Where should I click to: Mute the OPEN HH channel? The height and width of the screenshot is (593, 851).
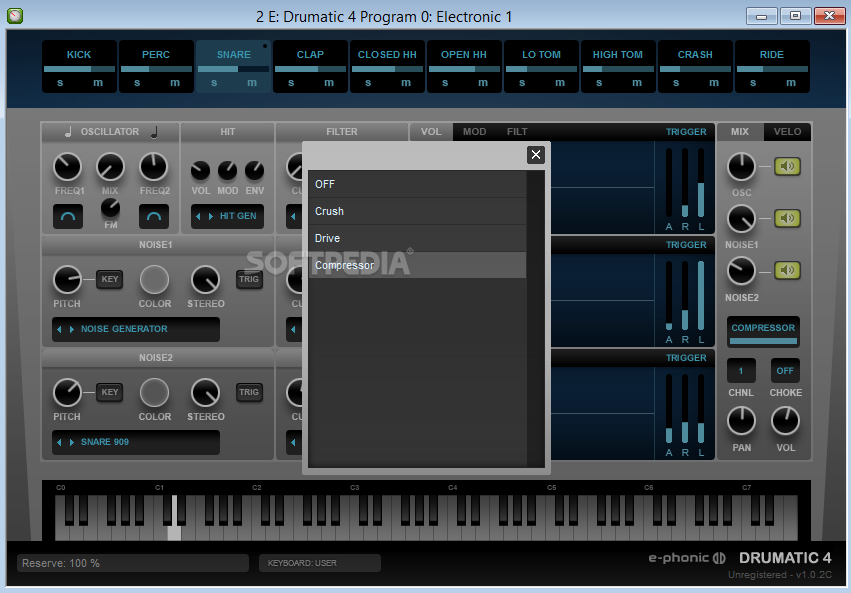[483, 82]
